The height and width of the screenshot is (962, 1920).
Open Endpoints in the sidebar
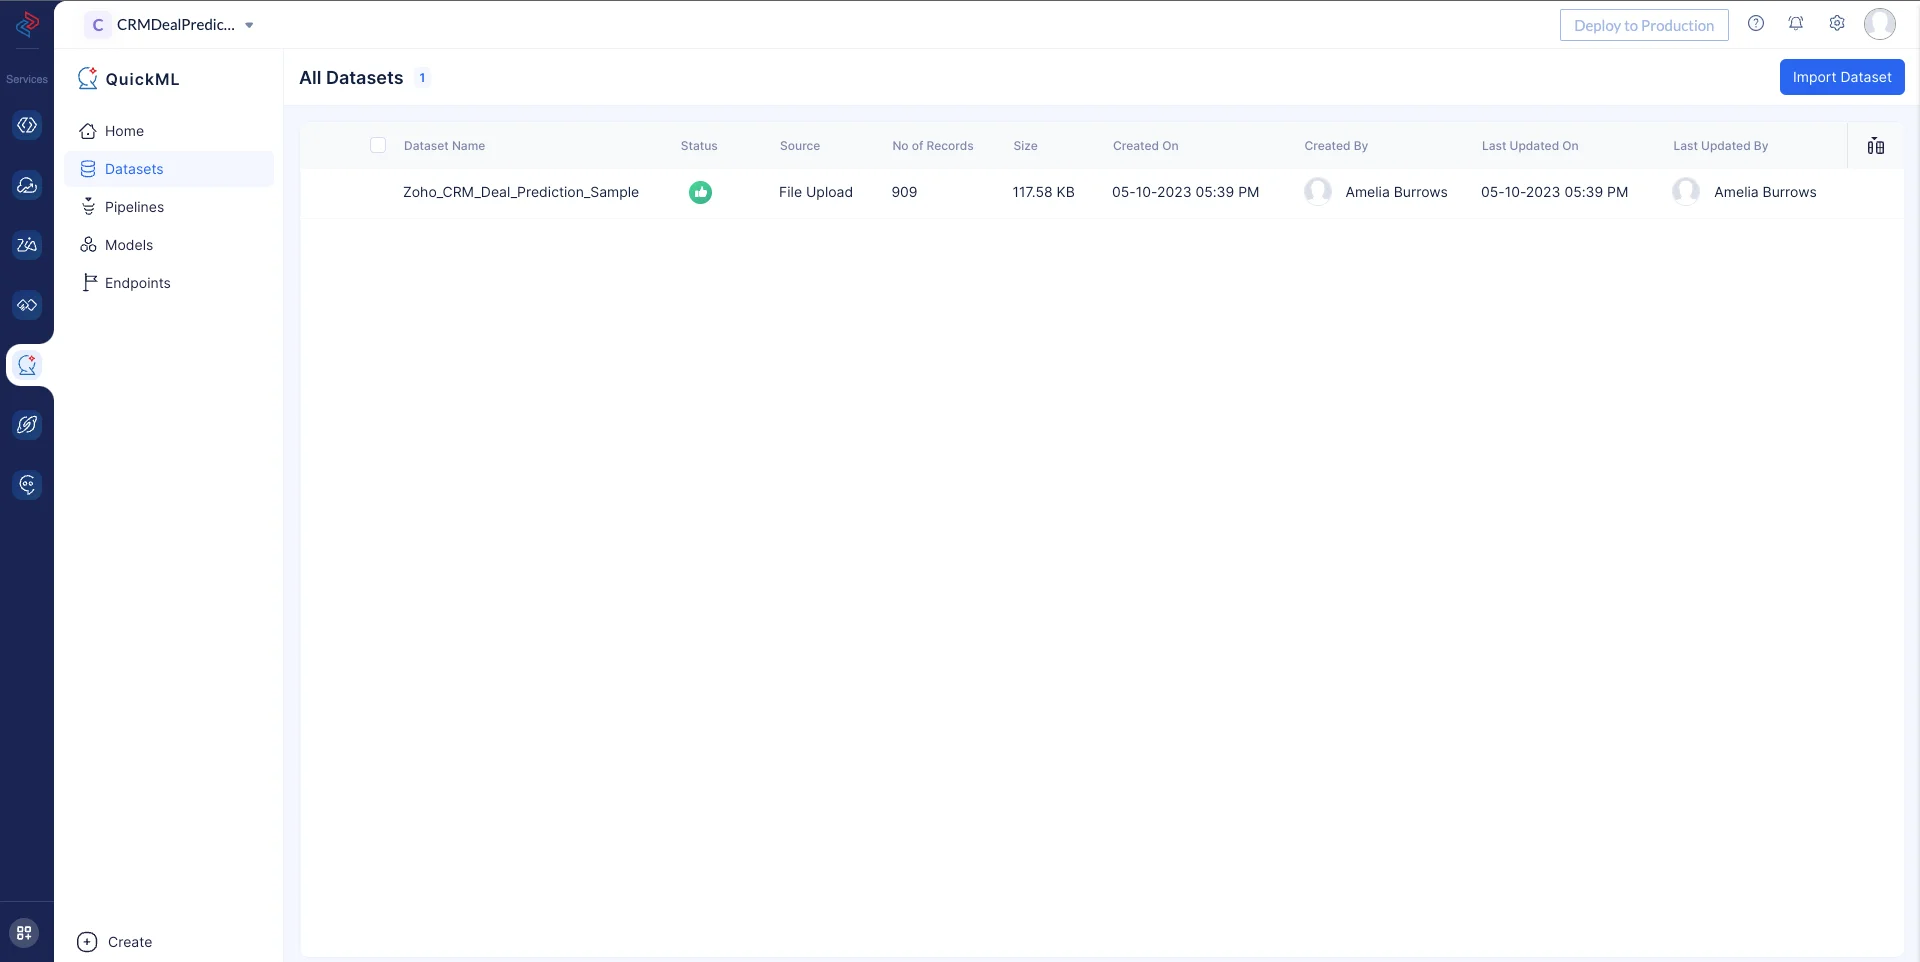click(169, 283)
